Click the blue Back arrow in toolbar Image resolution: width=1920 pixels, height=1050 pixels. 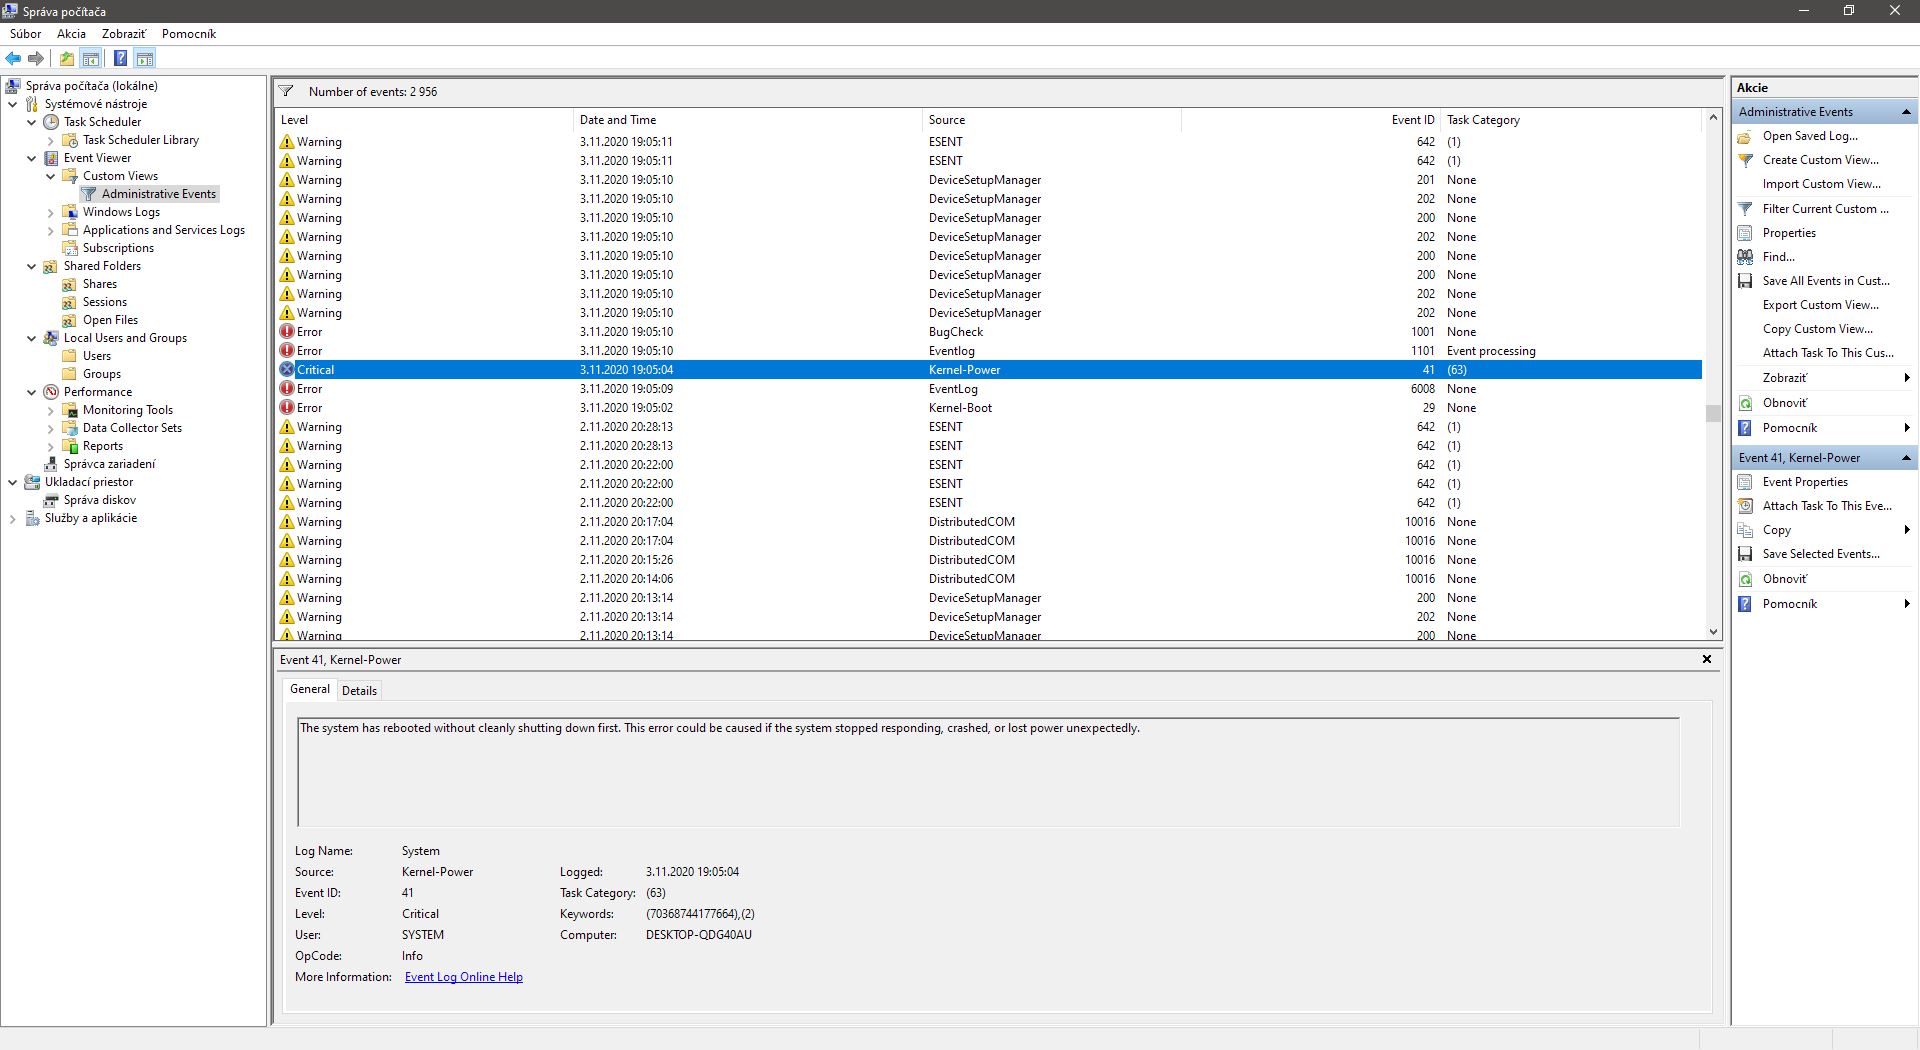click(x=13, y=59)
